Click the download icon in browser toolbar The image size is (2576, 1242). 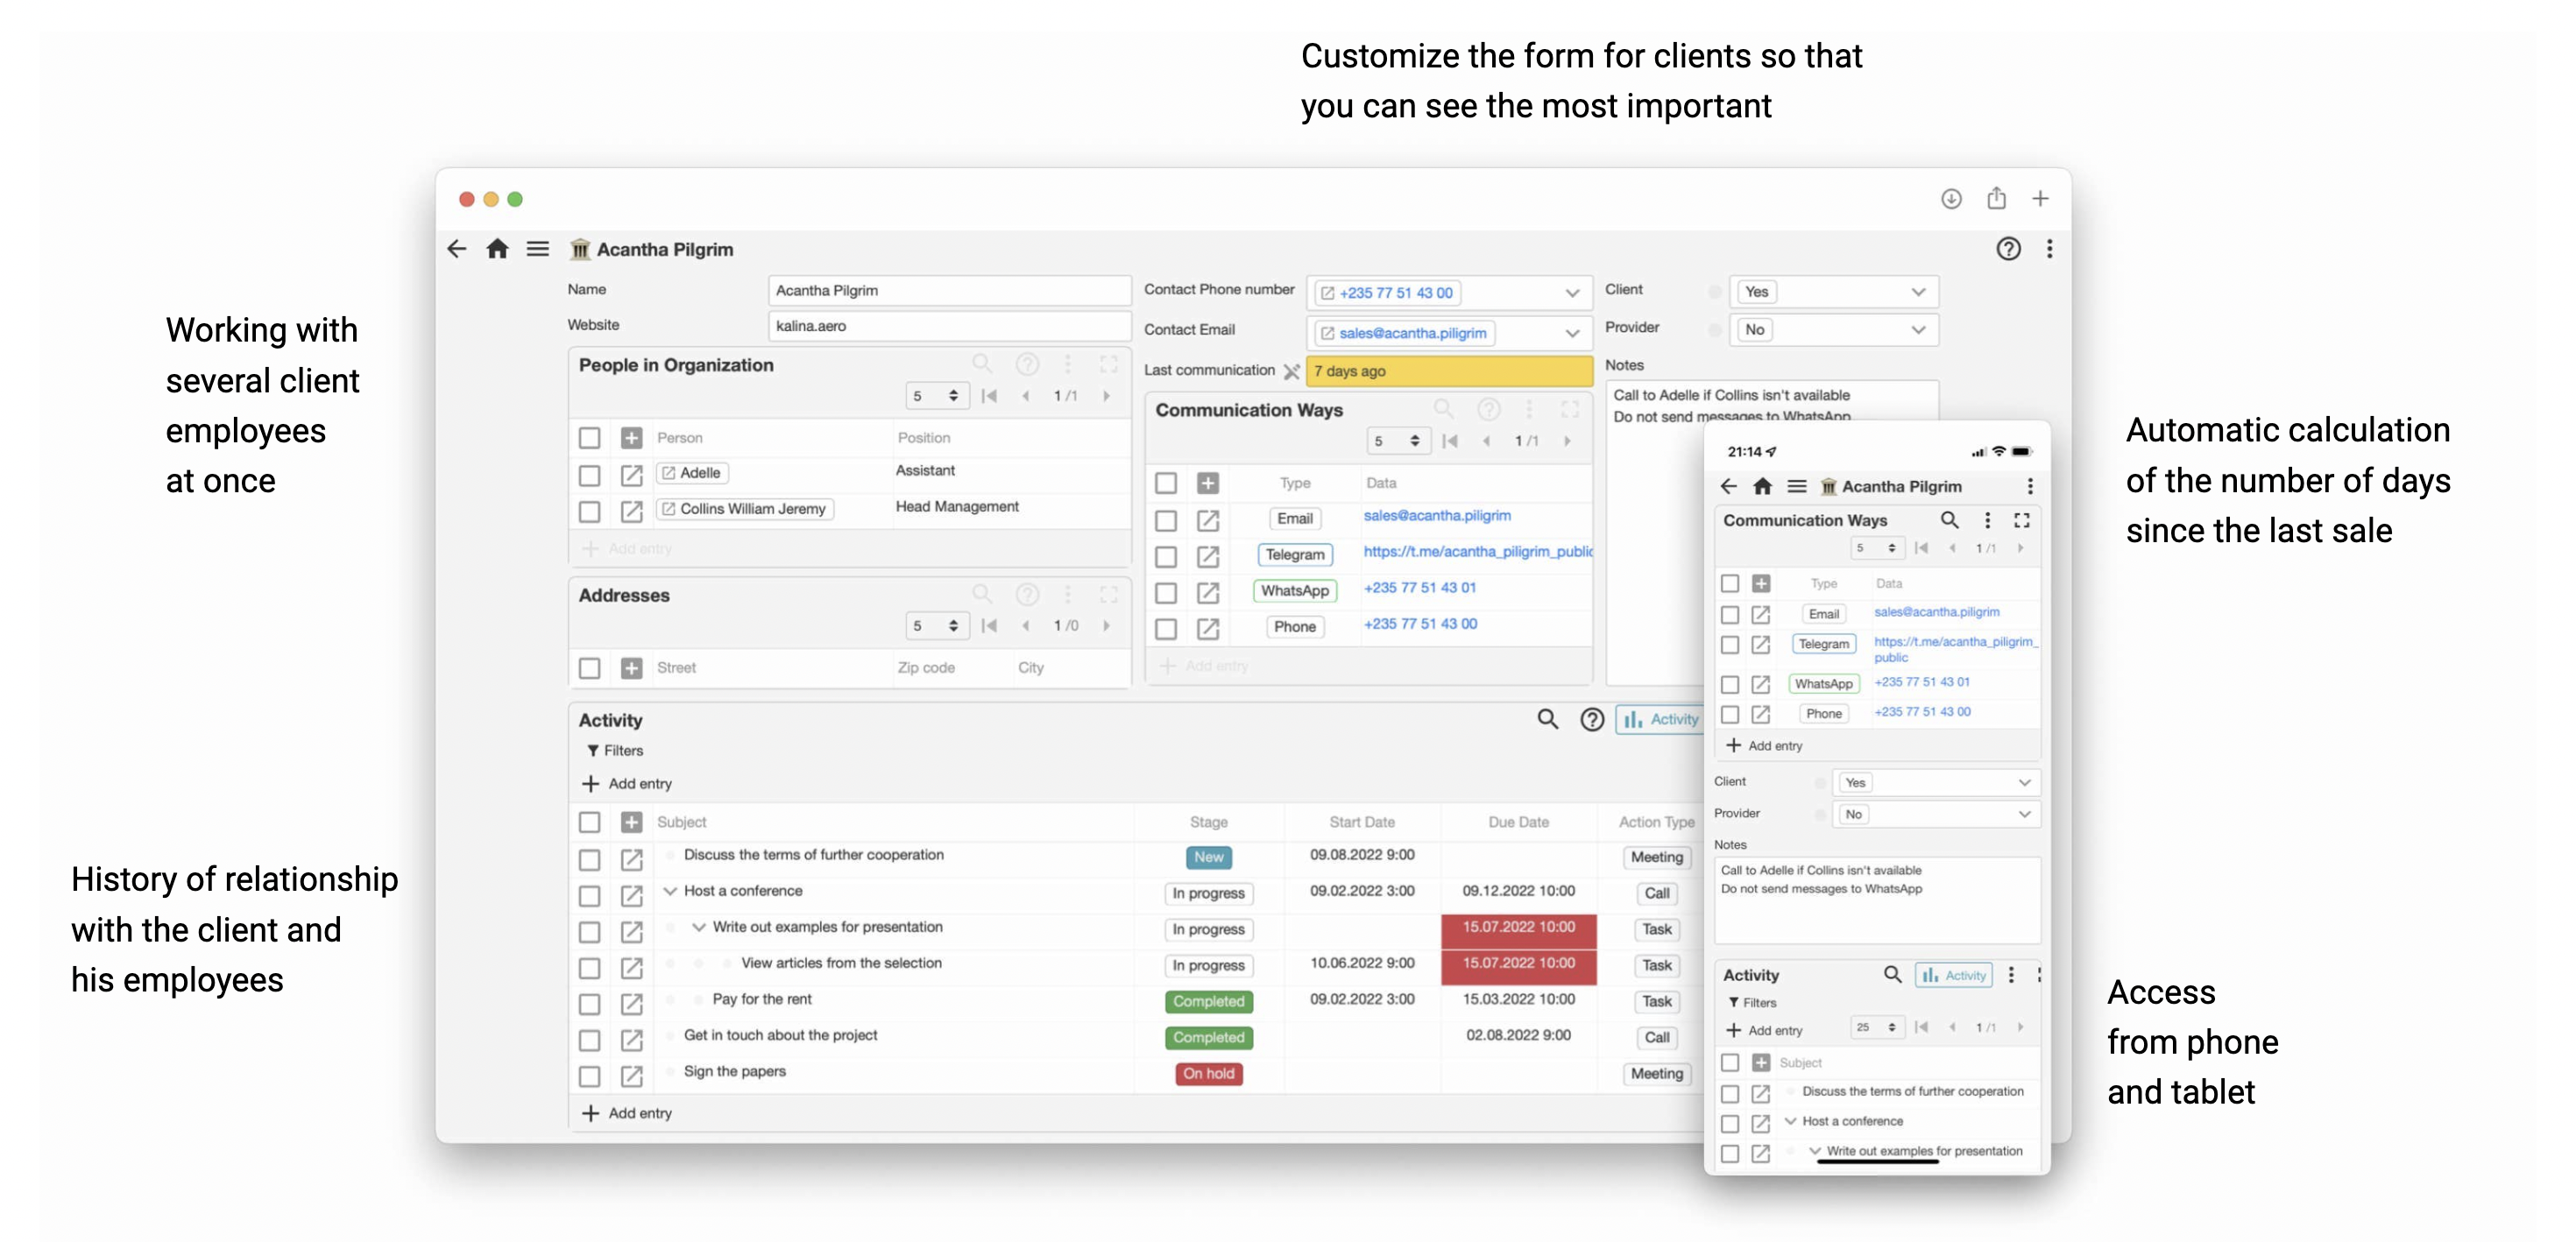click(x=1951, y=199)
